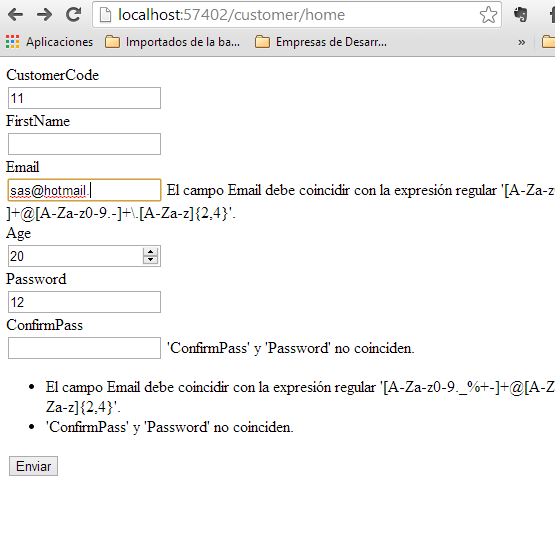Go back to the previous page
Viewport: 555px width, 539px height.
15,15
